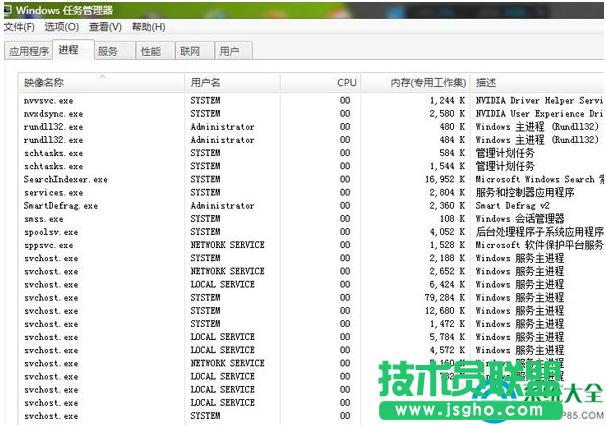Viewport: 606px width, 426px height.
Task: Open the 文件(F) menu
Action: click(x=19, y=27)
